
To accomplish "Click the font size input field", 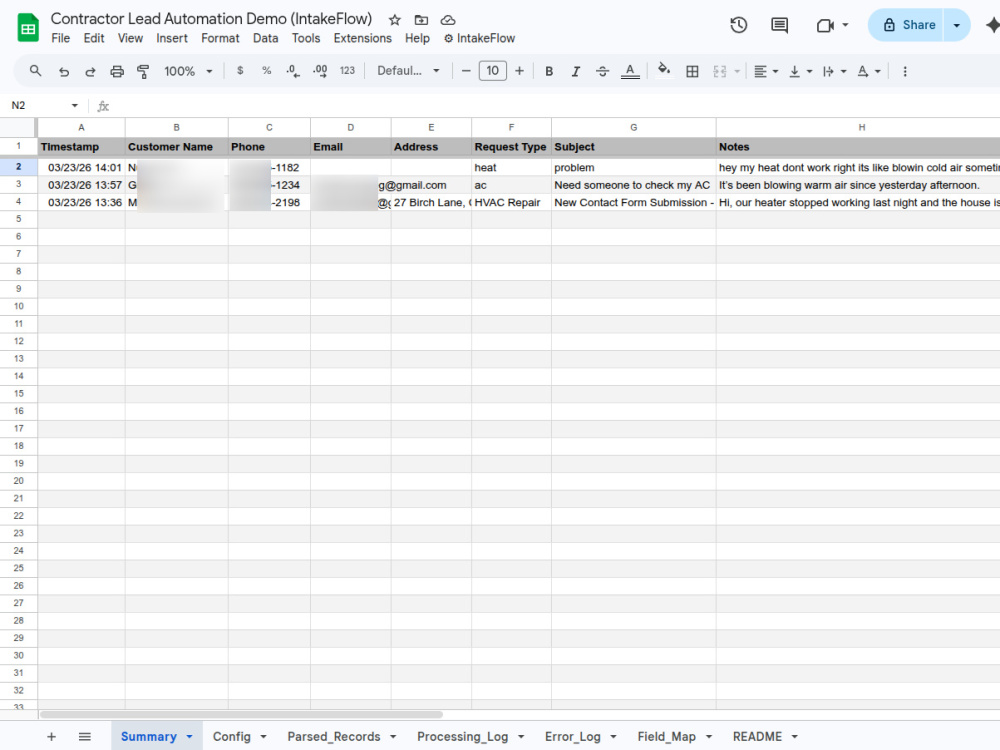I will (492, 71).
